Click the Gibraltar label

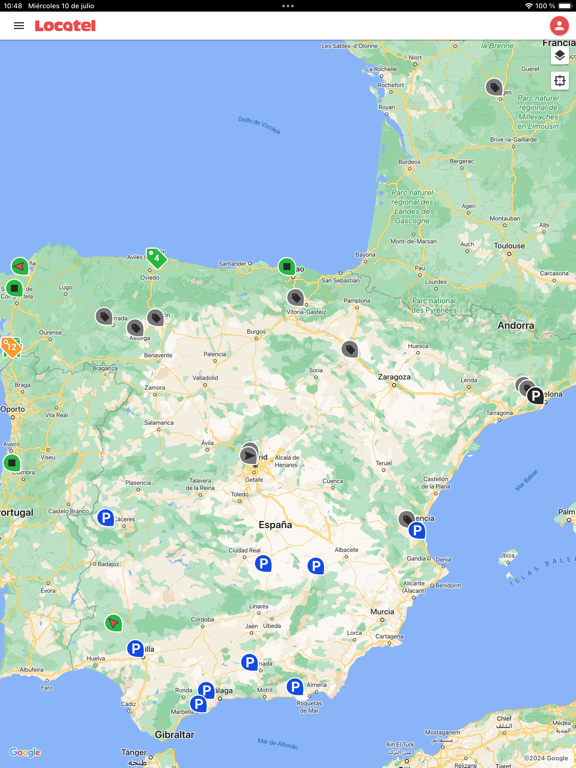[x=174, y=735]
